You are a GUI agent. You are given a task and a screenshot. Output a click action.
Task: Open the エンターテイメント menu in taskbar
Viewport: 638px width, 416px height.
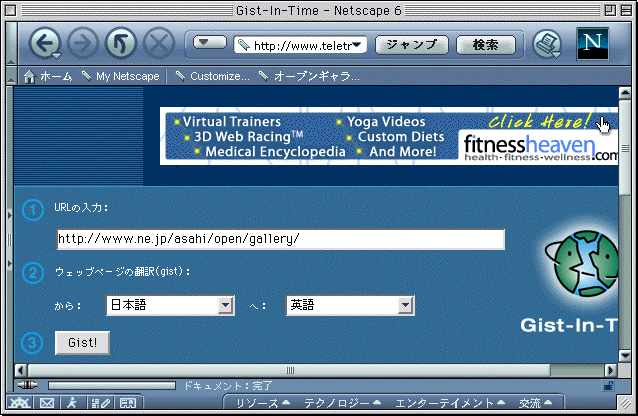click(450, 403)
